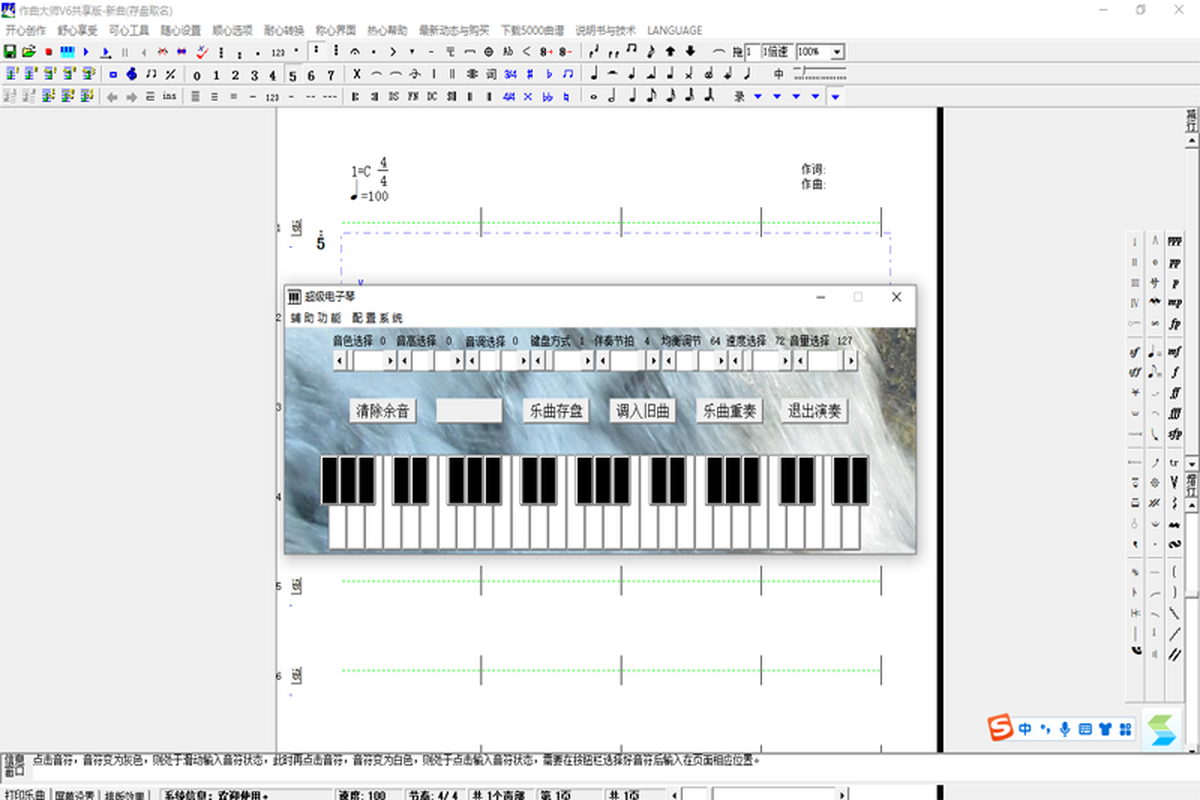Click the piano keyboard icon in toolbar
Screen dimensions: 1200x800
pos(67,51)
